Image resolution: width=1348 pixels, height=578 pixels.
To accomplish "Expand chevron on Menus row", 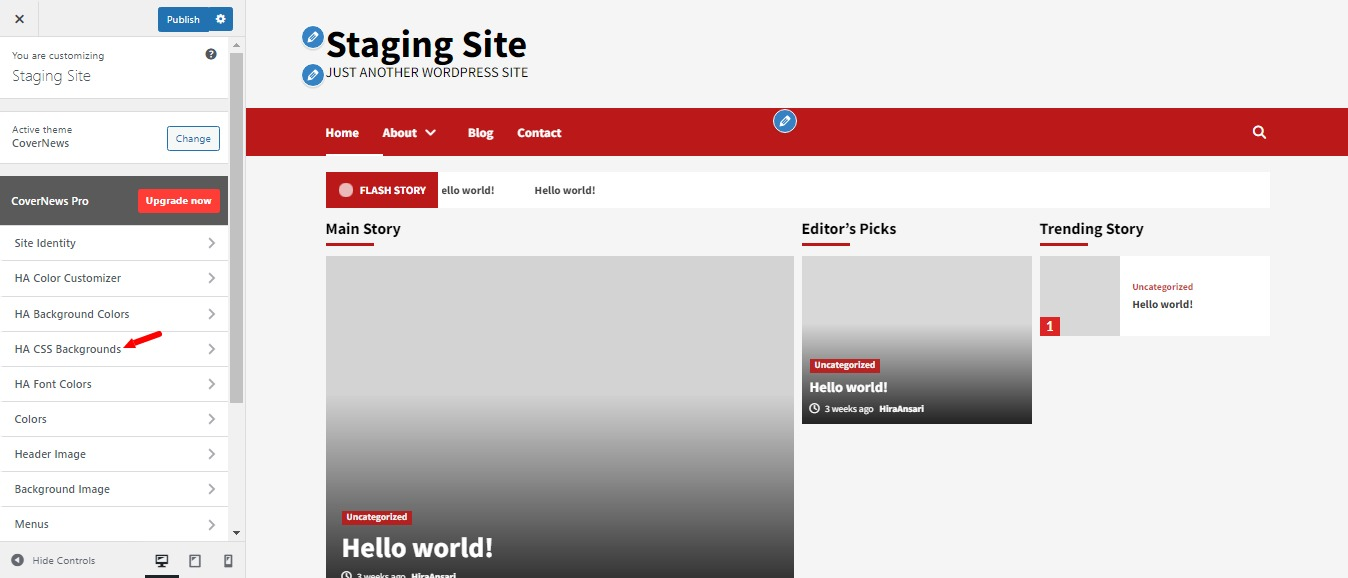I will (x=211, y=524).
